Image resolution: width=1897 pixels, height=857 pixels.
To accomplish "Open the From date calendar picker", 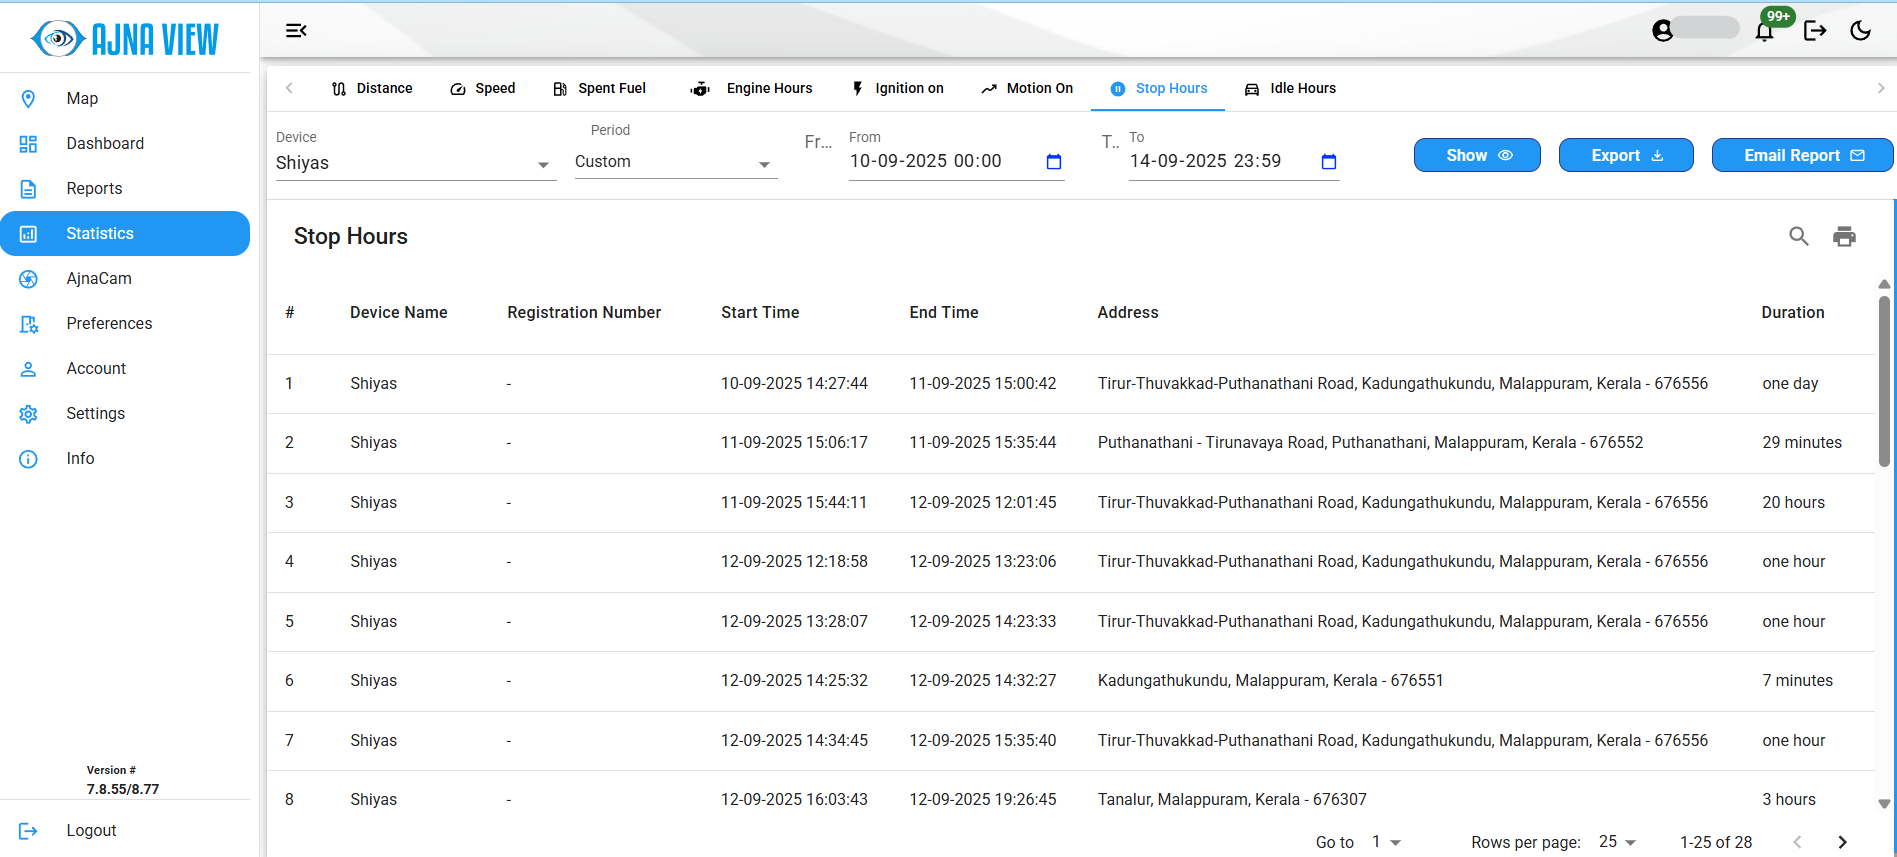I will click(x=1053, y=162).
